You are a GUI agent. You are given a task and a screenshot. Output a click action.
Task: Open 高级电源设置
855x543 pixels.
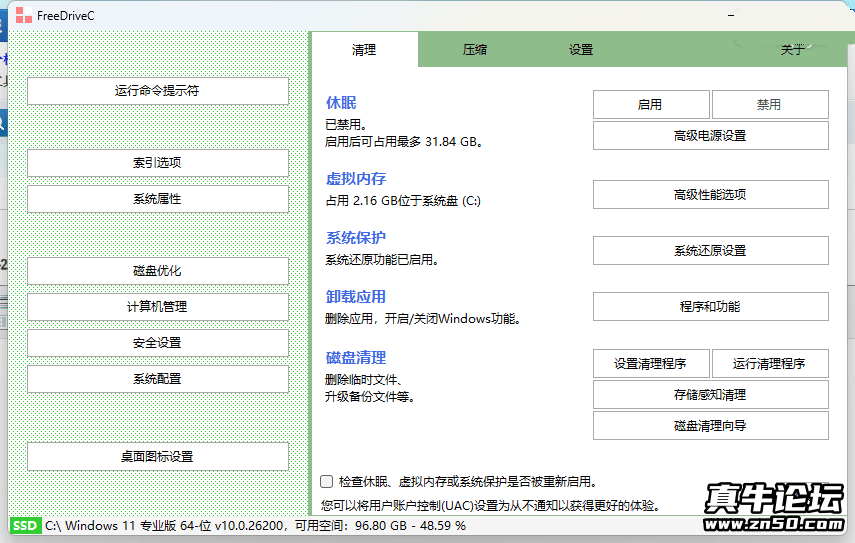(710, 136)
